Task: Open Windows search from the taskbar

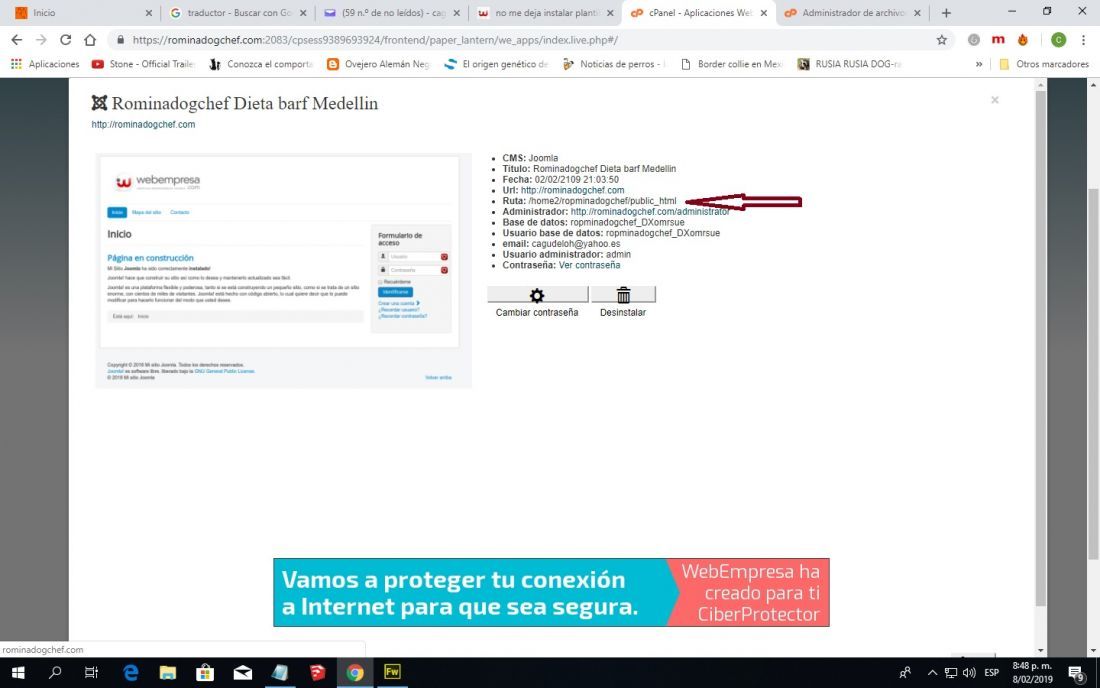Action: click(55, 673)
